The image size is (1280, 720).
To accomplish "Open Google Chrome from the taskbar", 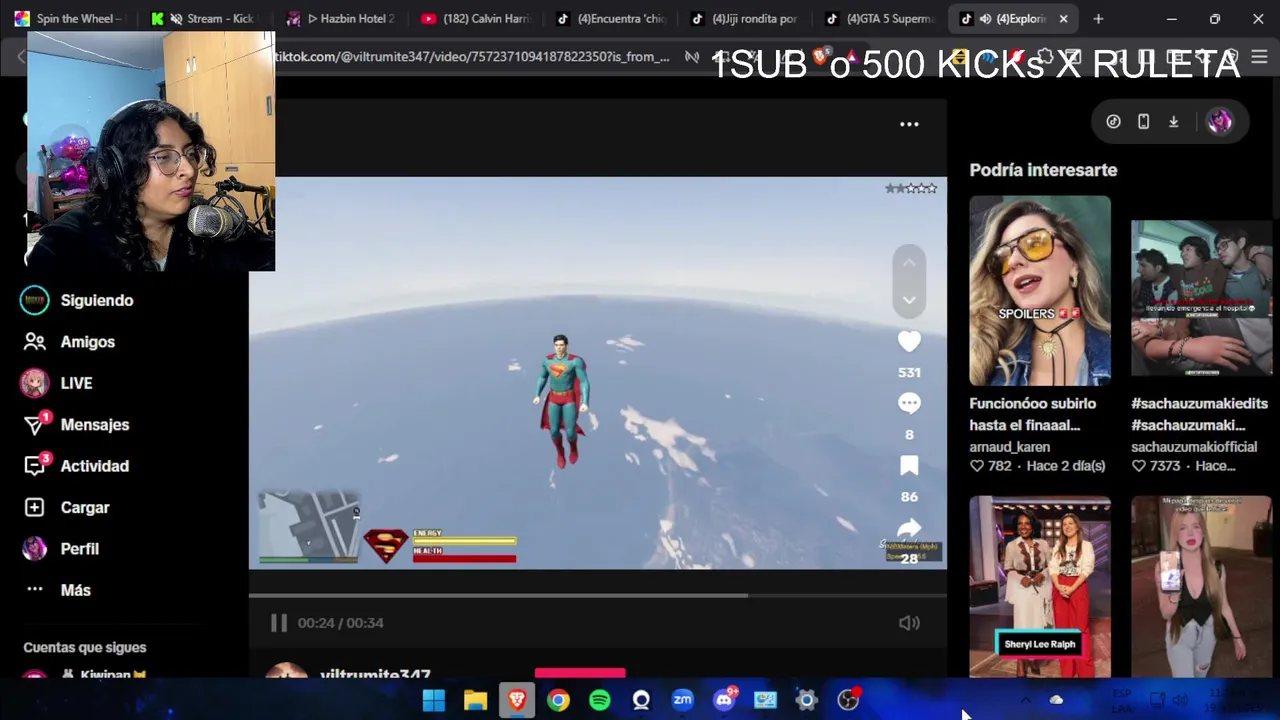I will pyautogui.click(x=558, y=700).
